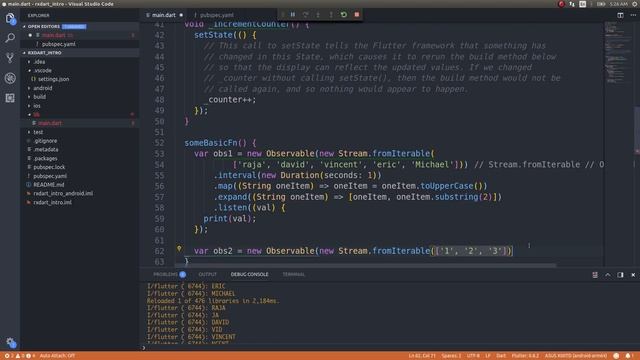Click Auto Attach: Off in status bar

coord(57,356)
